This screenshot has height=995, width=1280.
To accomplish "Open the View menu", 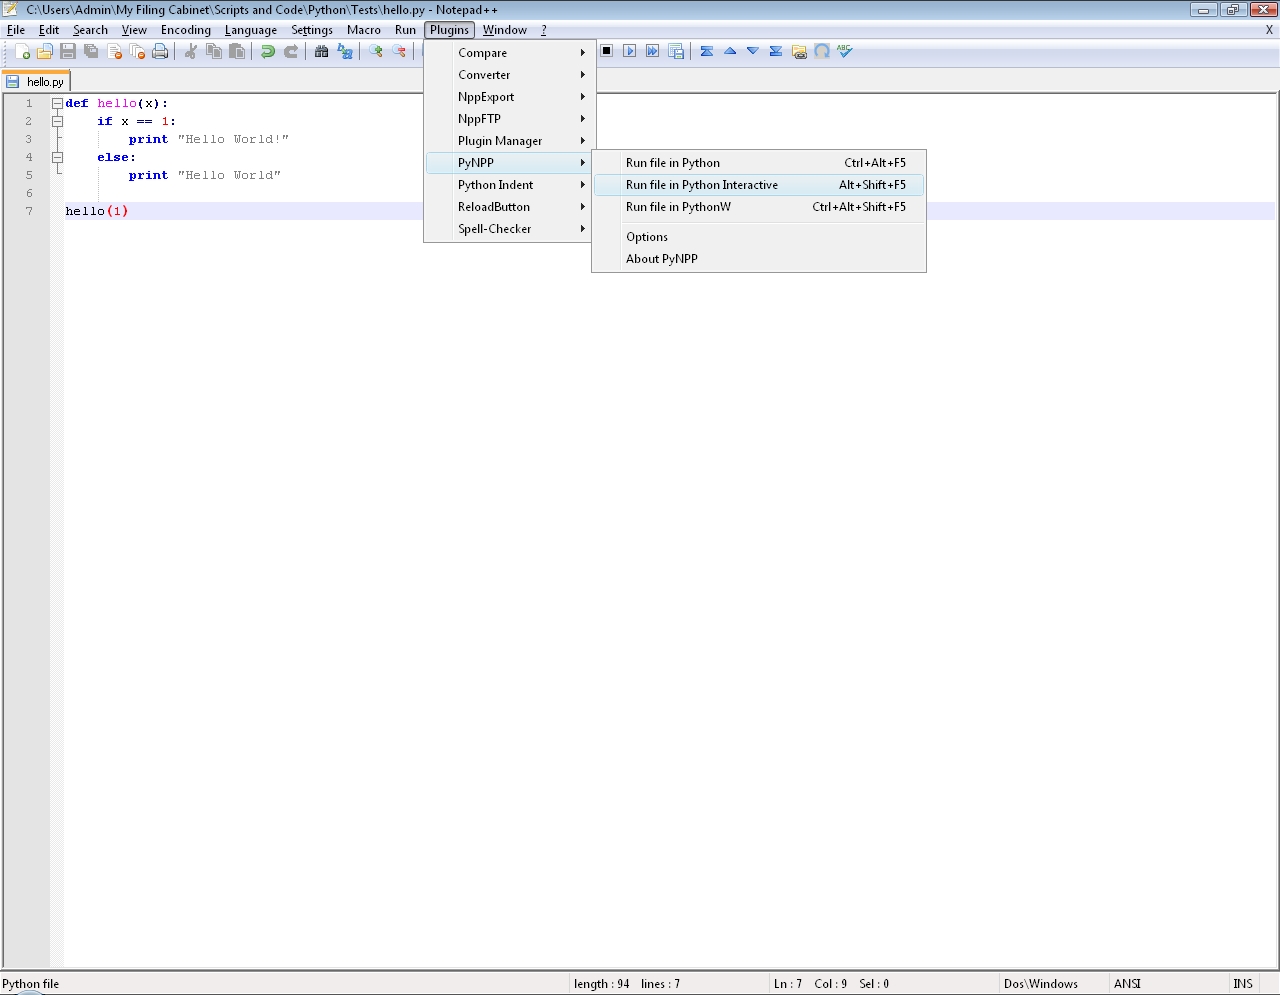I will pyautogui.click(x=134, y=30).
